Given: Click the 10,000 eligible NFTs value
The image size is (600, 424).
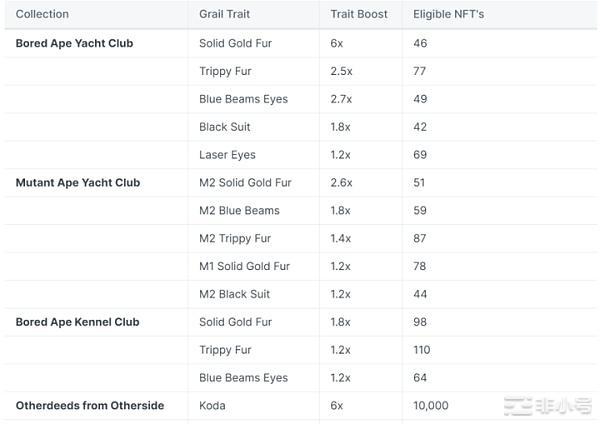Looking at the screenshot, I should pos(432,406).
